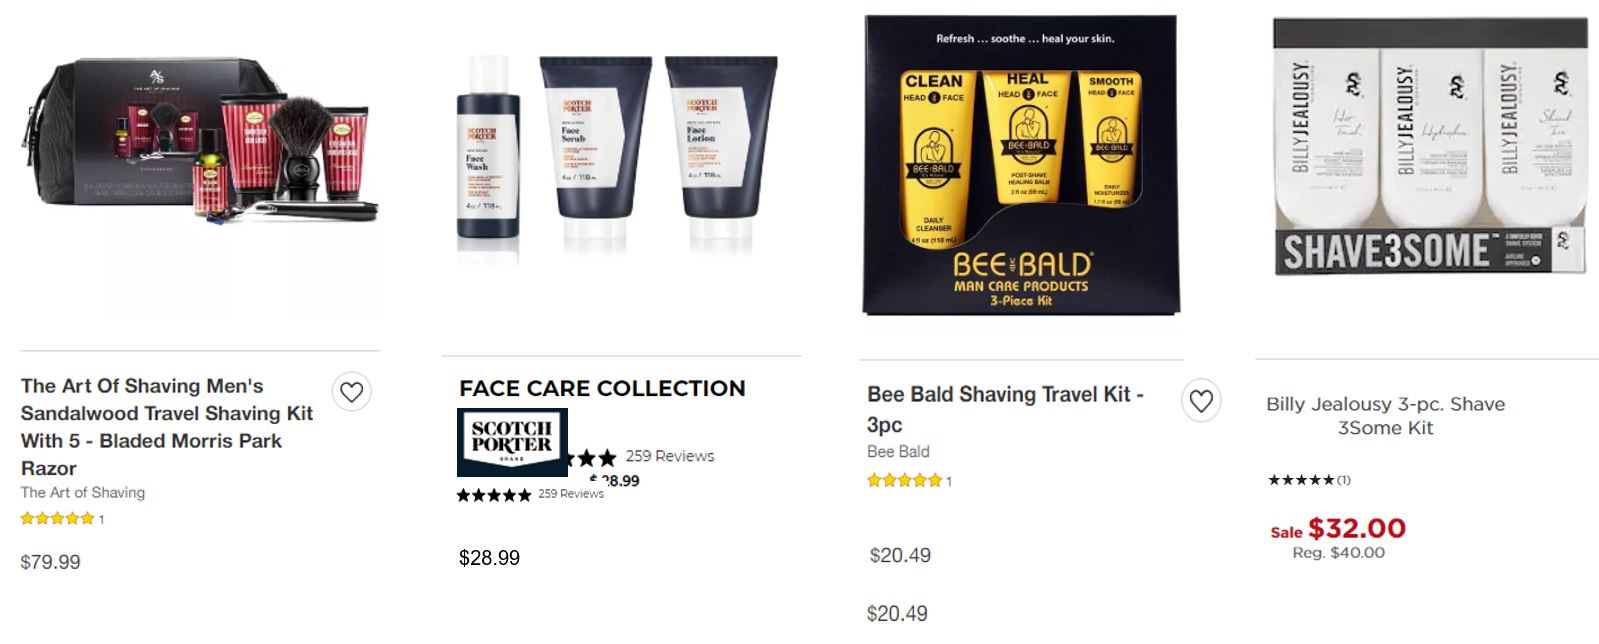The height and width of the screenshot is (644, 1599).
Task: Open the Billy Jealousy Shave3Some image
Action: (x=1429, y=147)
